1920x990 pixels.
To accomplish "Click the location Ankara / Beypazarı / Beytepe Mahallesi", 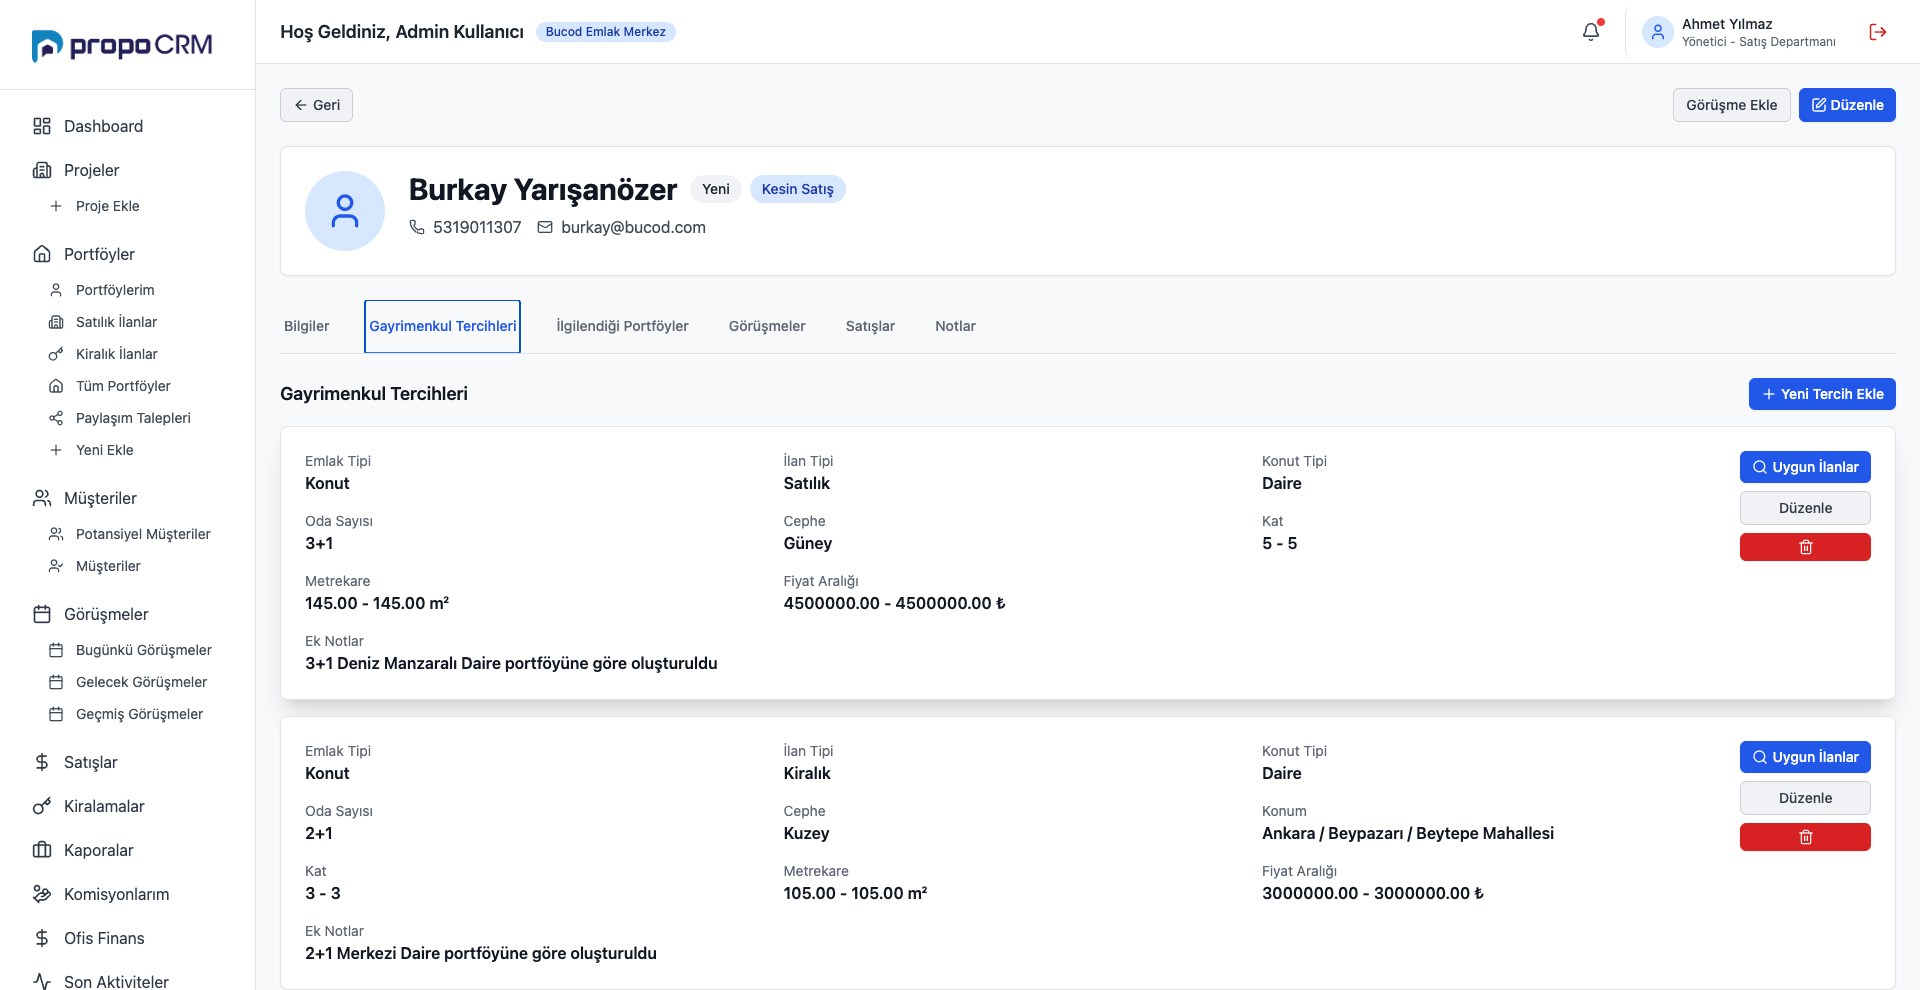I will (1408, 833).
